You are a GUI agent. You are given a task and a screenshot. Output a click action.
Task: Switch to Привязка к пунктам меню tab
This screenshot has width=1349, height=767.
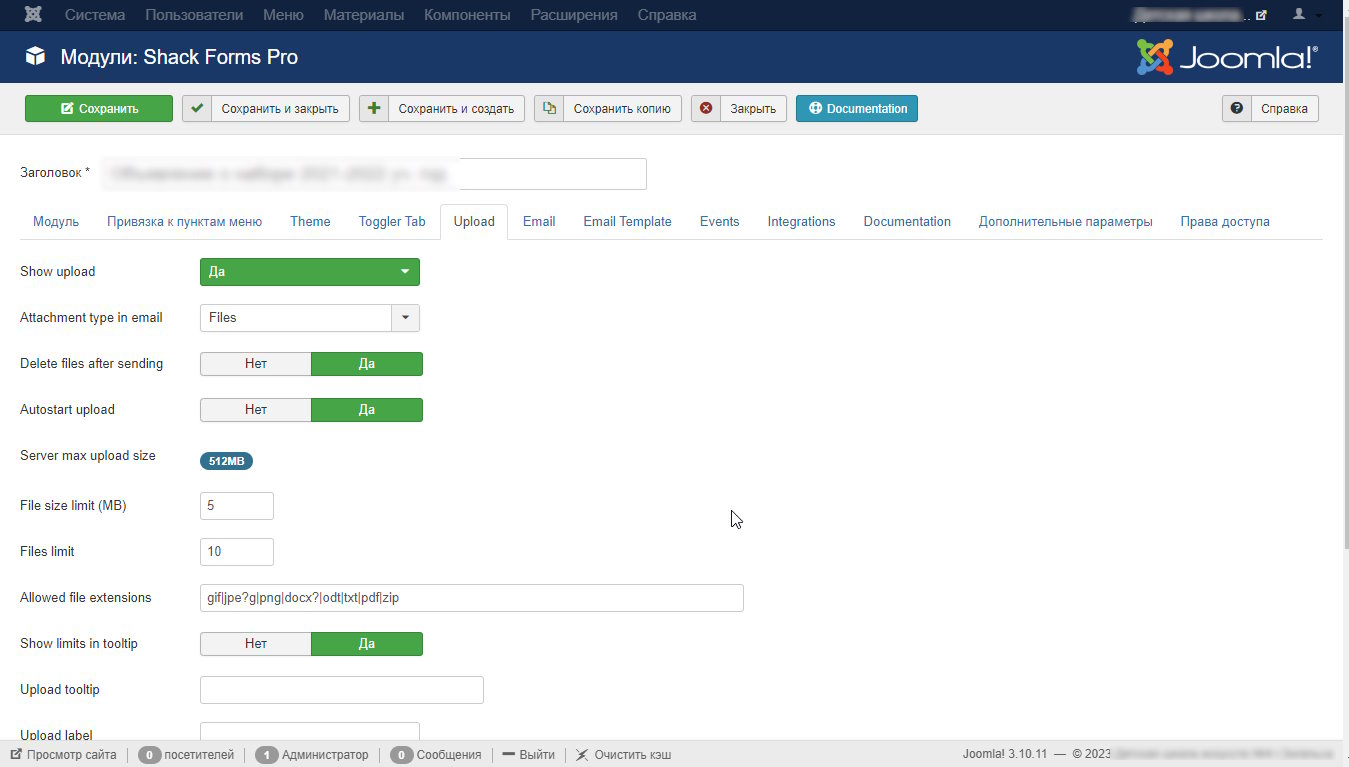(185, 222)
